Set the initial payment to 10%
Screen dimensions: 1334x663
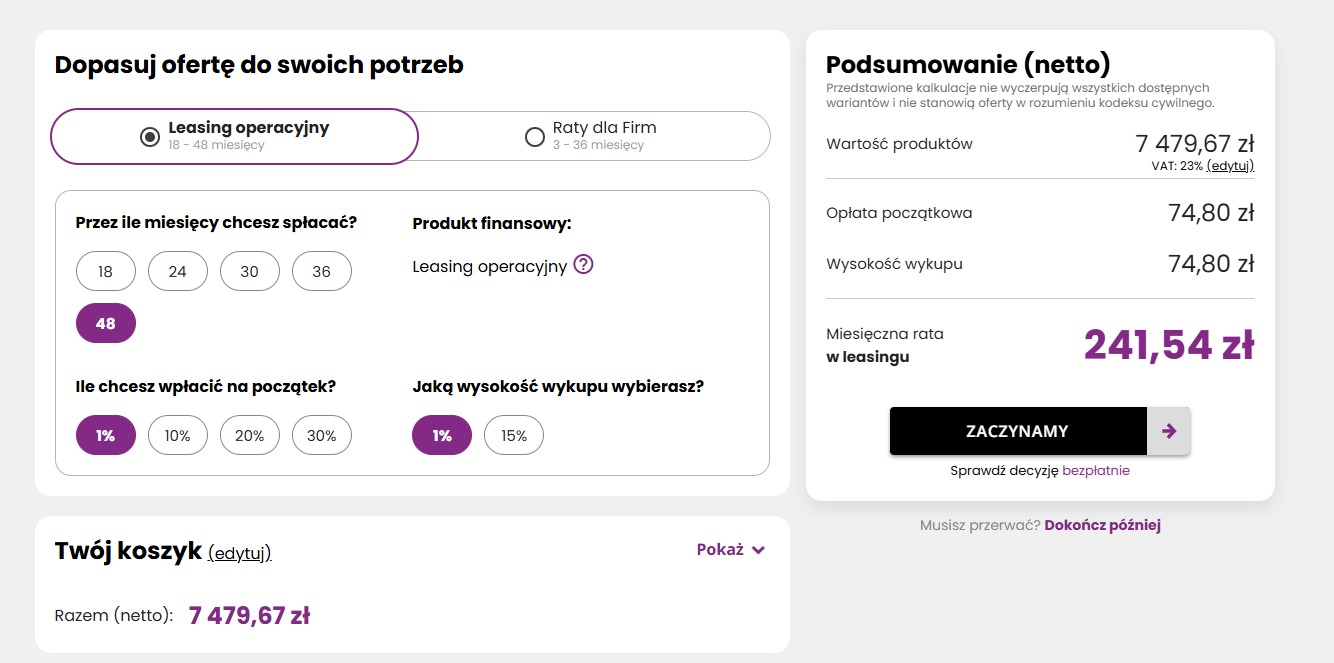coord(177,435)
